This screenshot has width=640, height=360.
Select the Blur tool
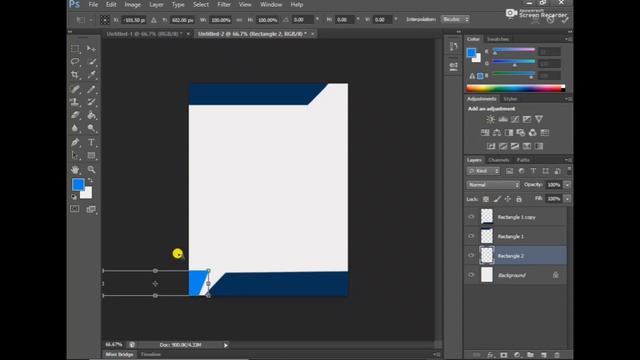75,128
